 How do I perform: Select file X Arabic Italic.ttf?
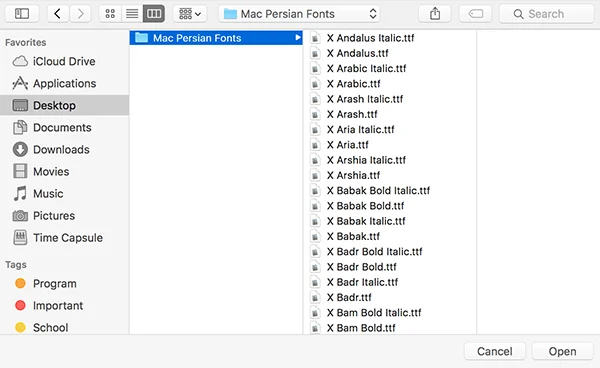tap(390, 68)
